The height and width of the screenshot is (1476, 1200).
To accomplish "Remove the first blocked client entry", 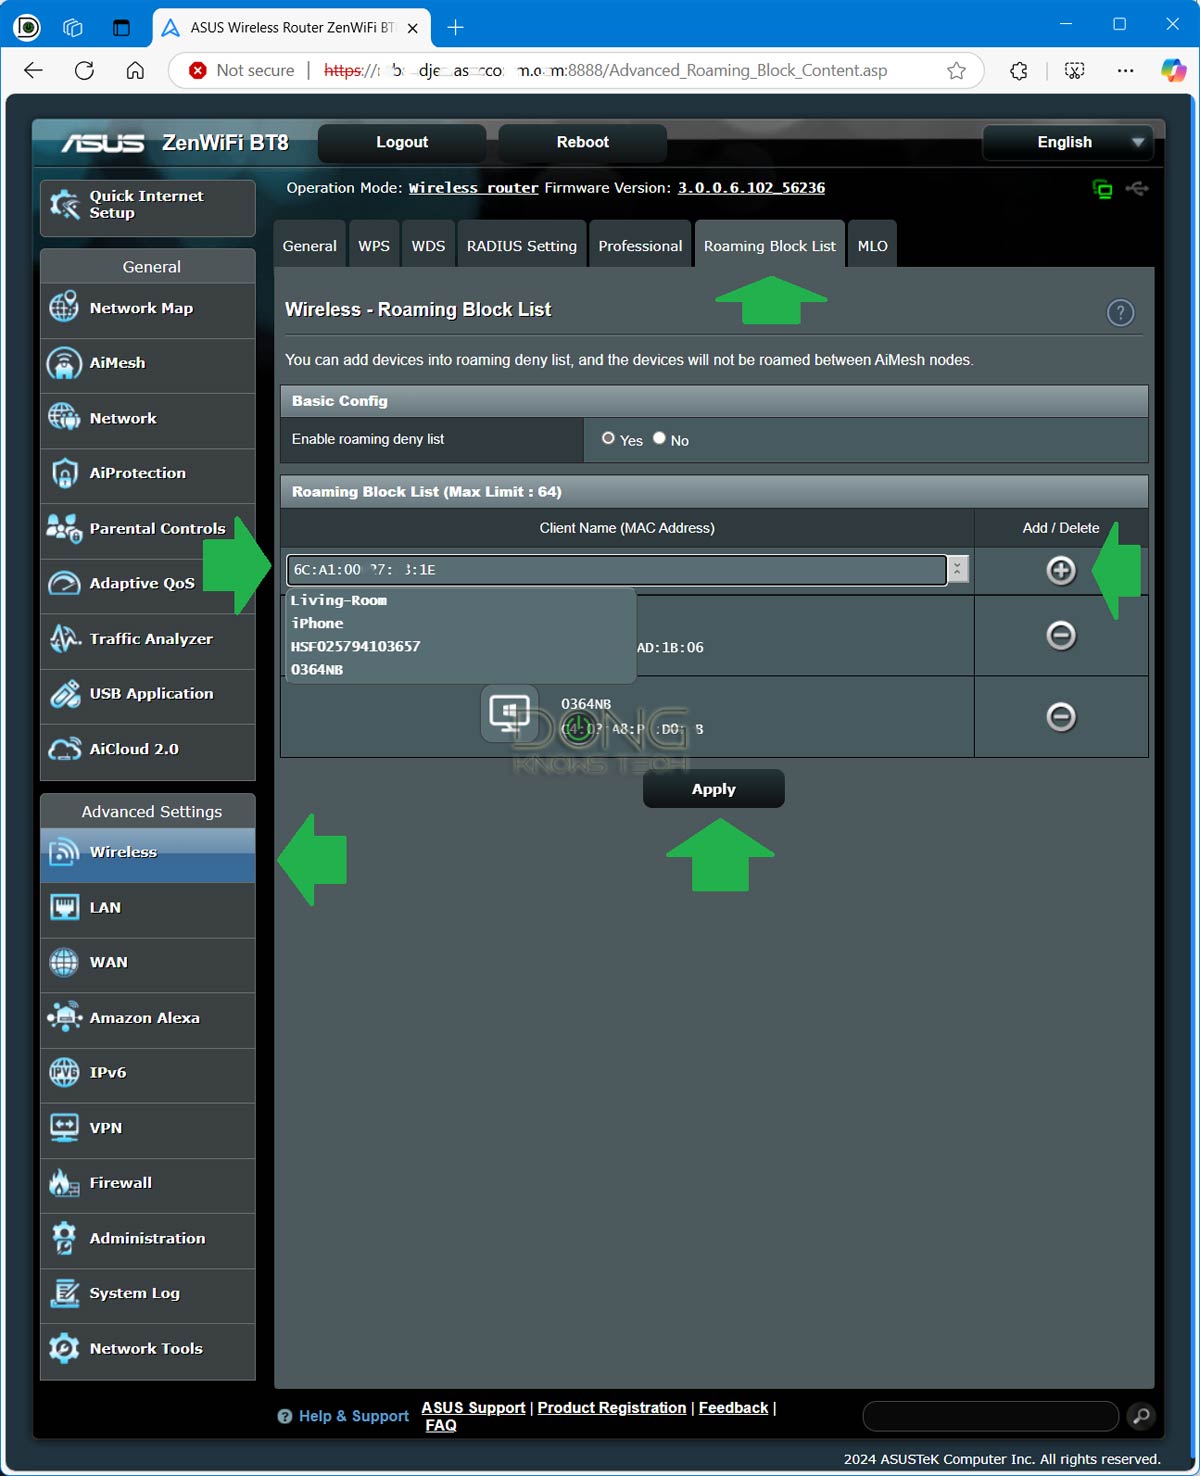I will coord(1060,635).
